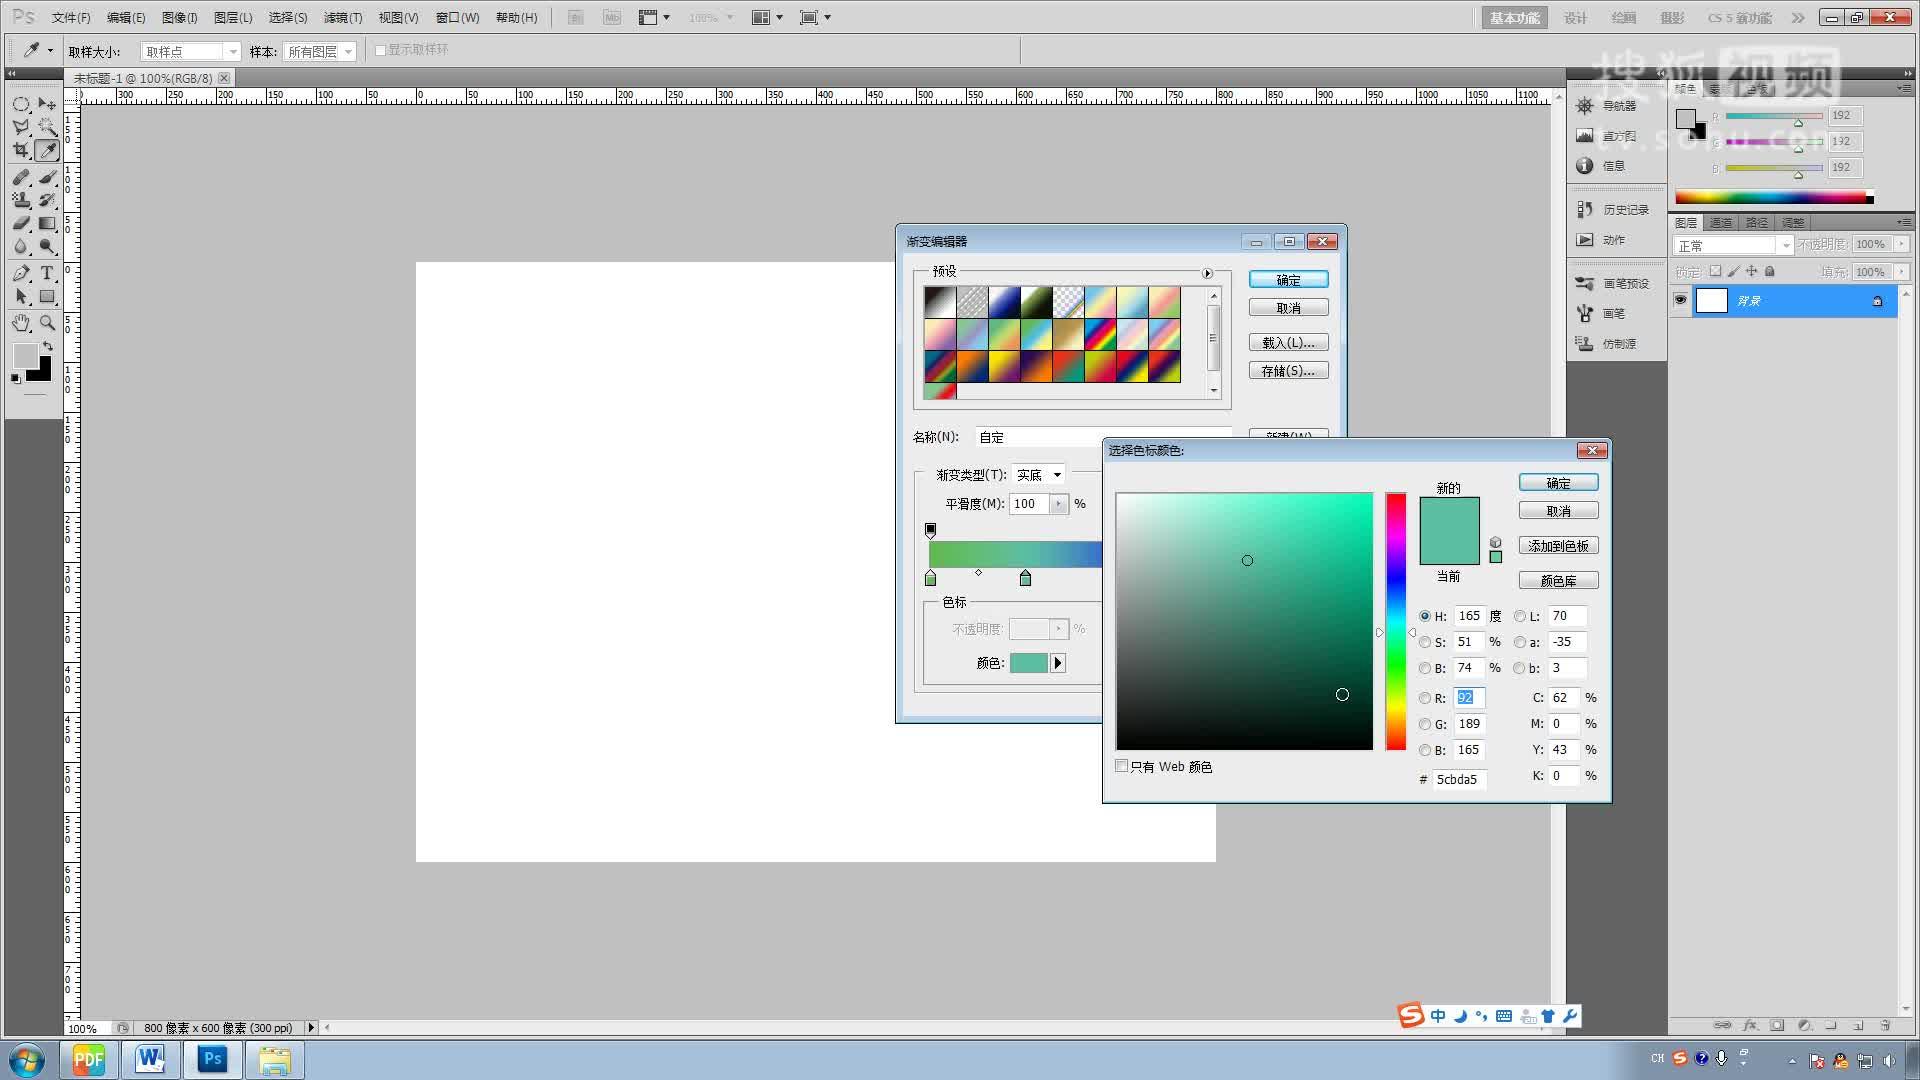
Task: Select the Hand tool
Action: click(x=21, y=323)
